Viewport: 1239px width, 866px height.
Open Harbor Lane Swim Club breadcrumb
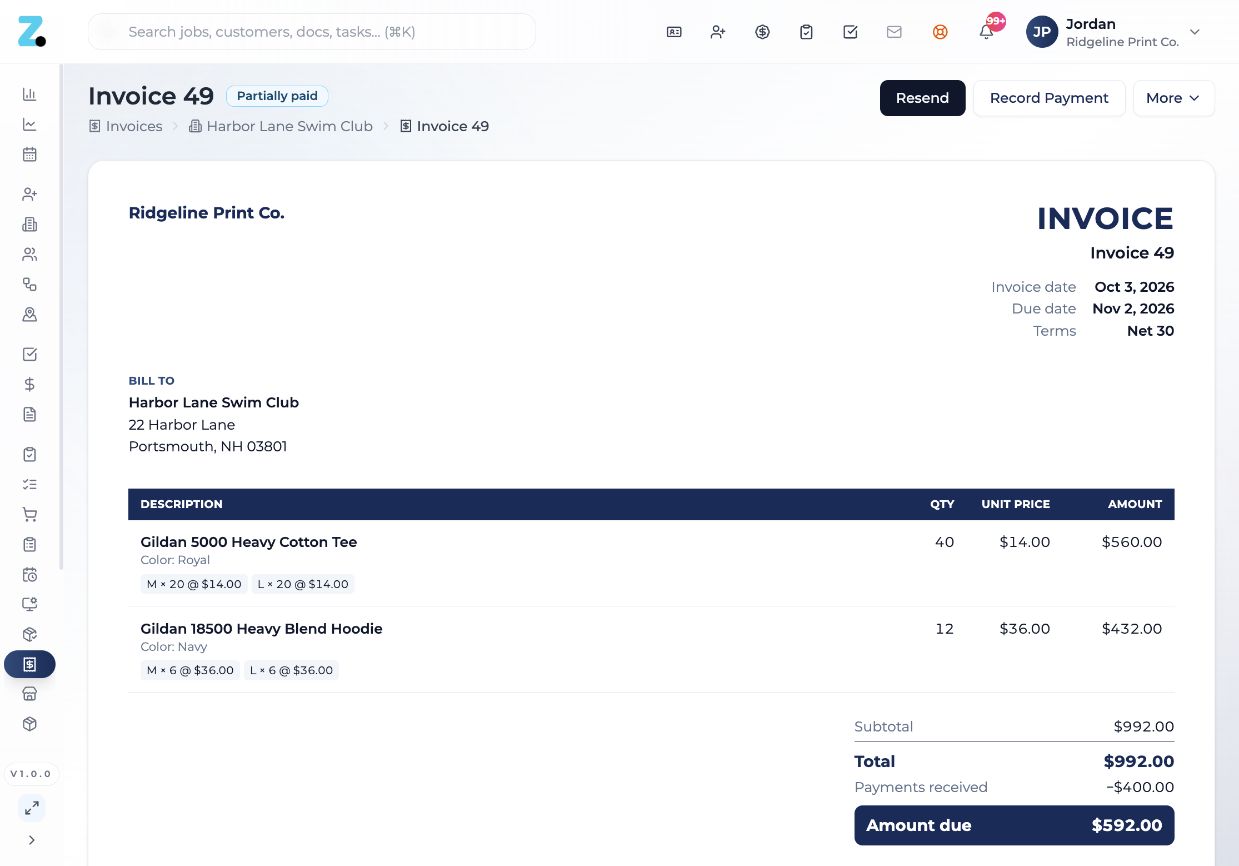pyautogui.click(x=280, y=126)
